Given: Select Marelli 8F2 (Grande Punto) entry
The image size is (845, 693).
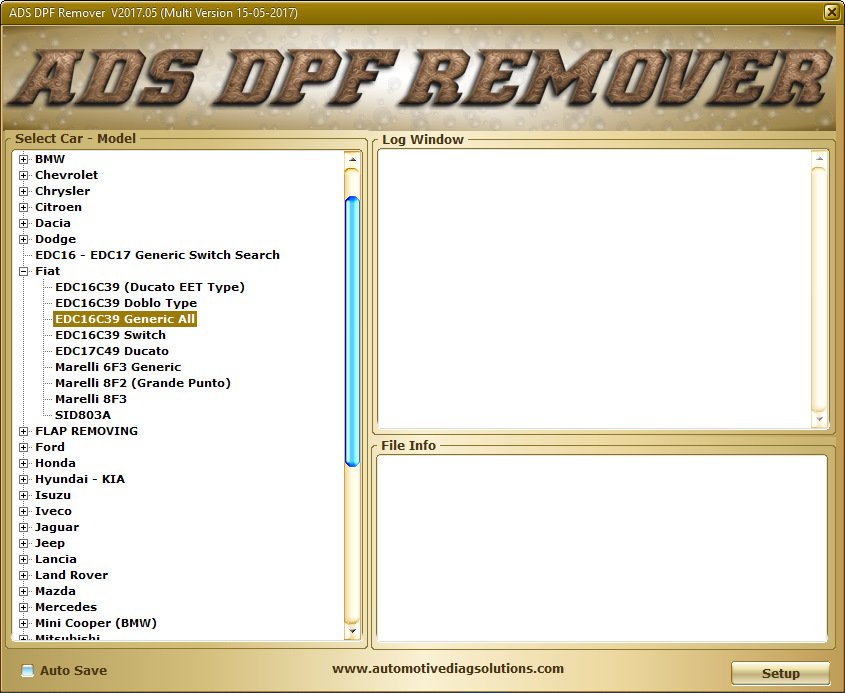Looking at the screenshot, I should [x=143, y=383].
